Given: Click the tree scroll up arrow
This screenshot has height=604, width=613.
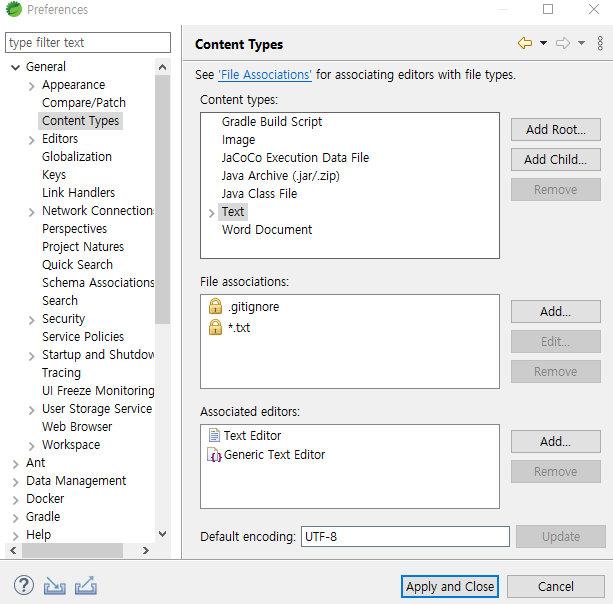Looking at the screenshot, I should point(163,67).
